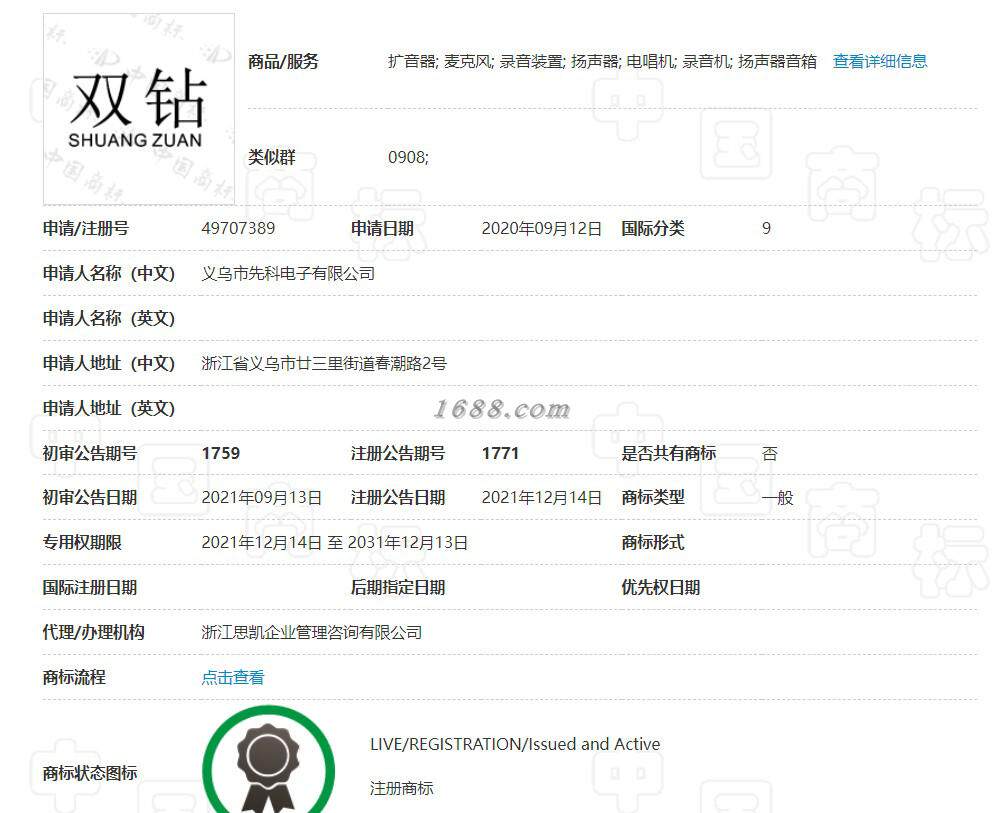
Task: Click the 点击查看 trademark process link
Action: (x=233, y=677)
